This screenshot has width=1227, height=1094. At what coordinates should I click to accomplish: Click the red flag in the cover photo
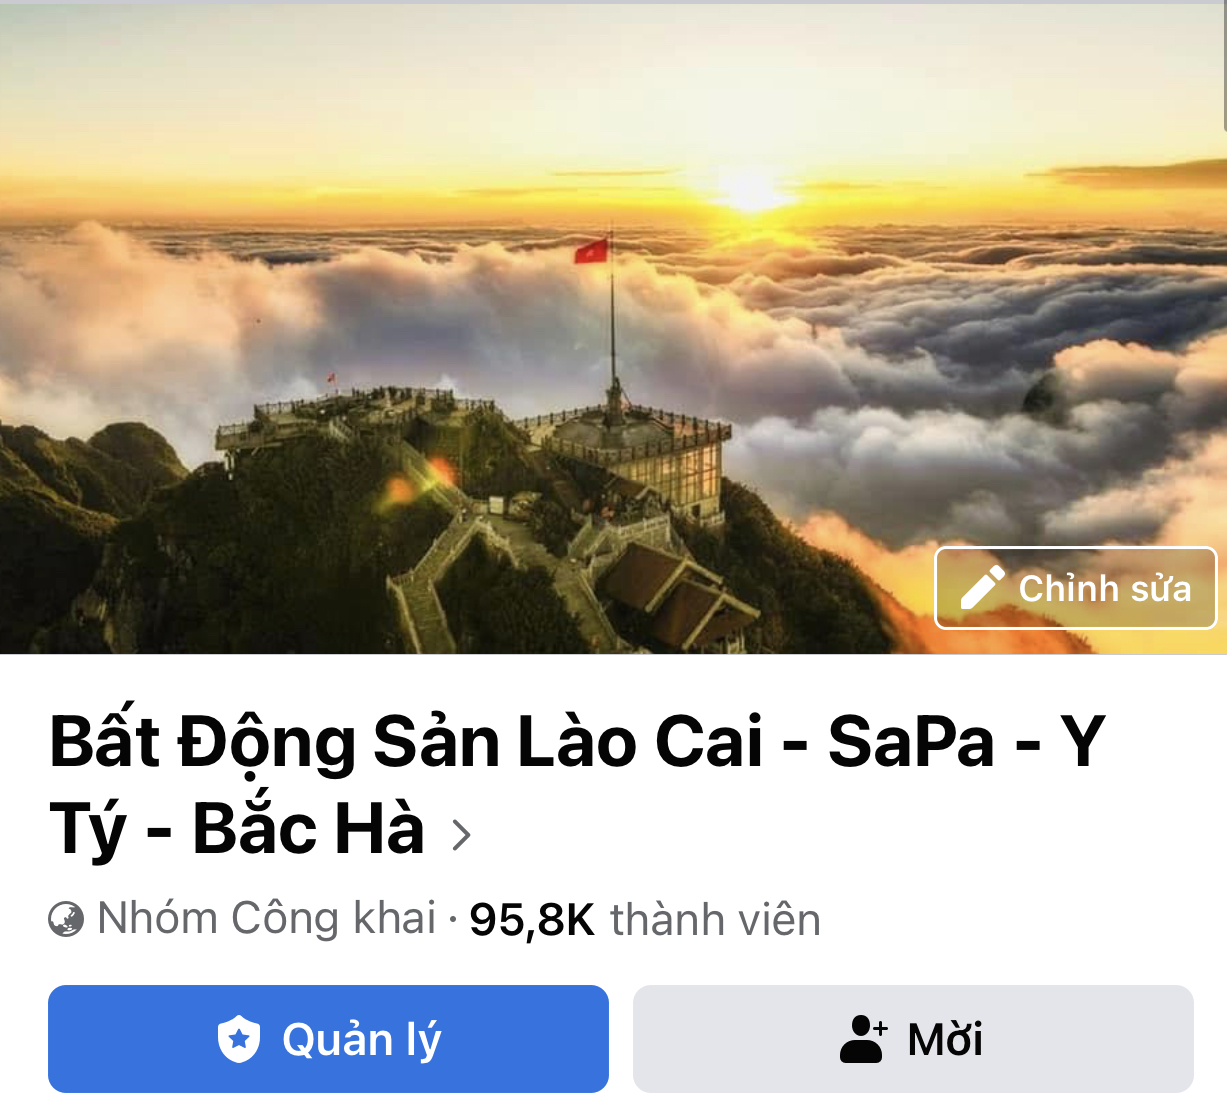(592, 250)
